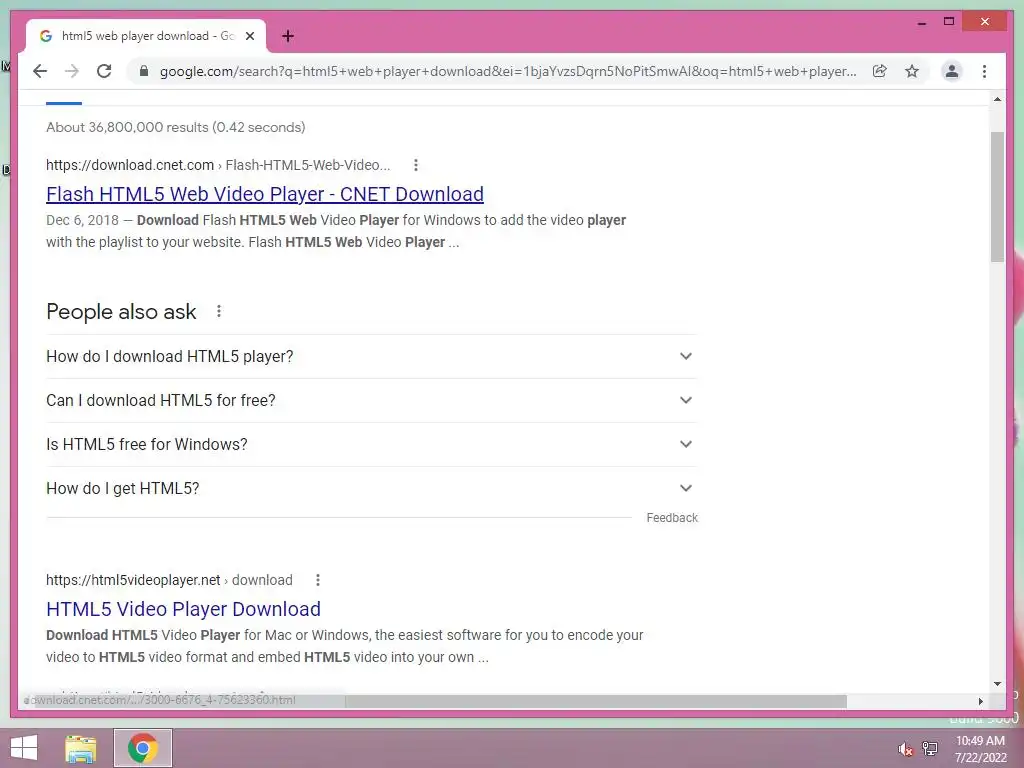The height and width of the screenshot is (768, 1024).
Task: Click the Chrome taskbar icon
Action: click(142, 748)
